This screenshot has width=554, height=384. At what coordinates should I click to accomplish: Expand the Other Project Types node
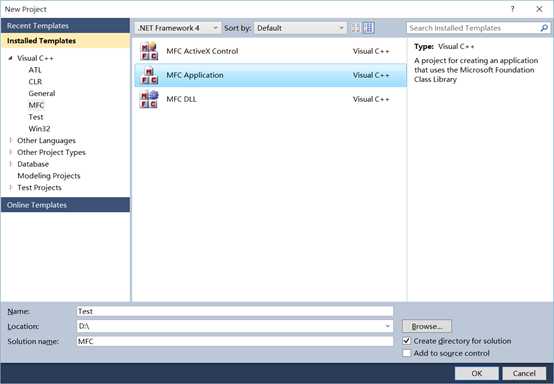point(11,152)
